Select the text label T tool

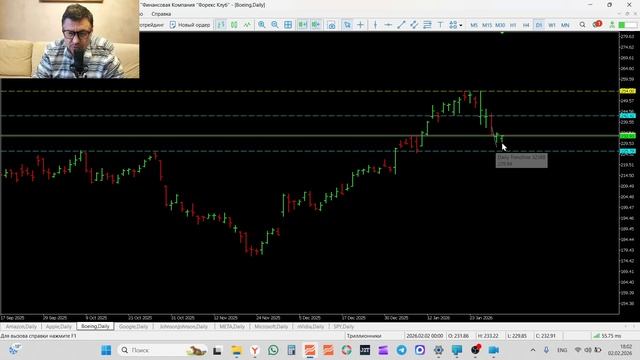click(440, 25)
